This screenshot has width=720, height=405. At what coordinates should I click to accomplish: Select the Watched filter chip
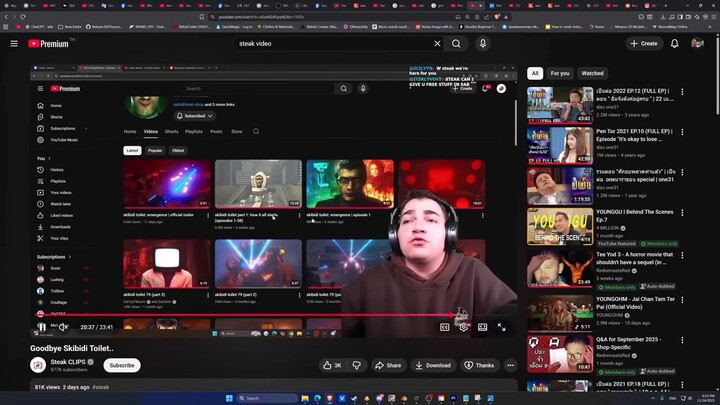(592, 73)
